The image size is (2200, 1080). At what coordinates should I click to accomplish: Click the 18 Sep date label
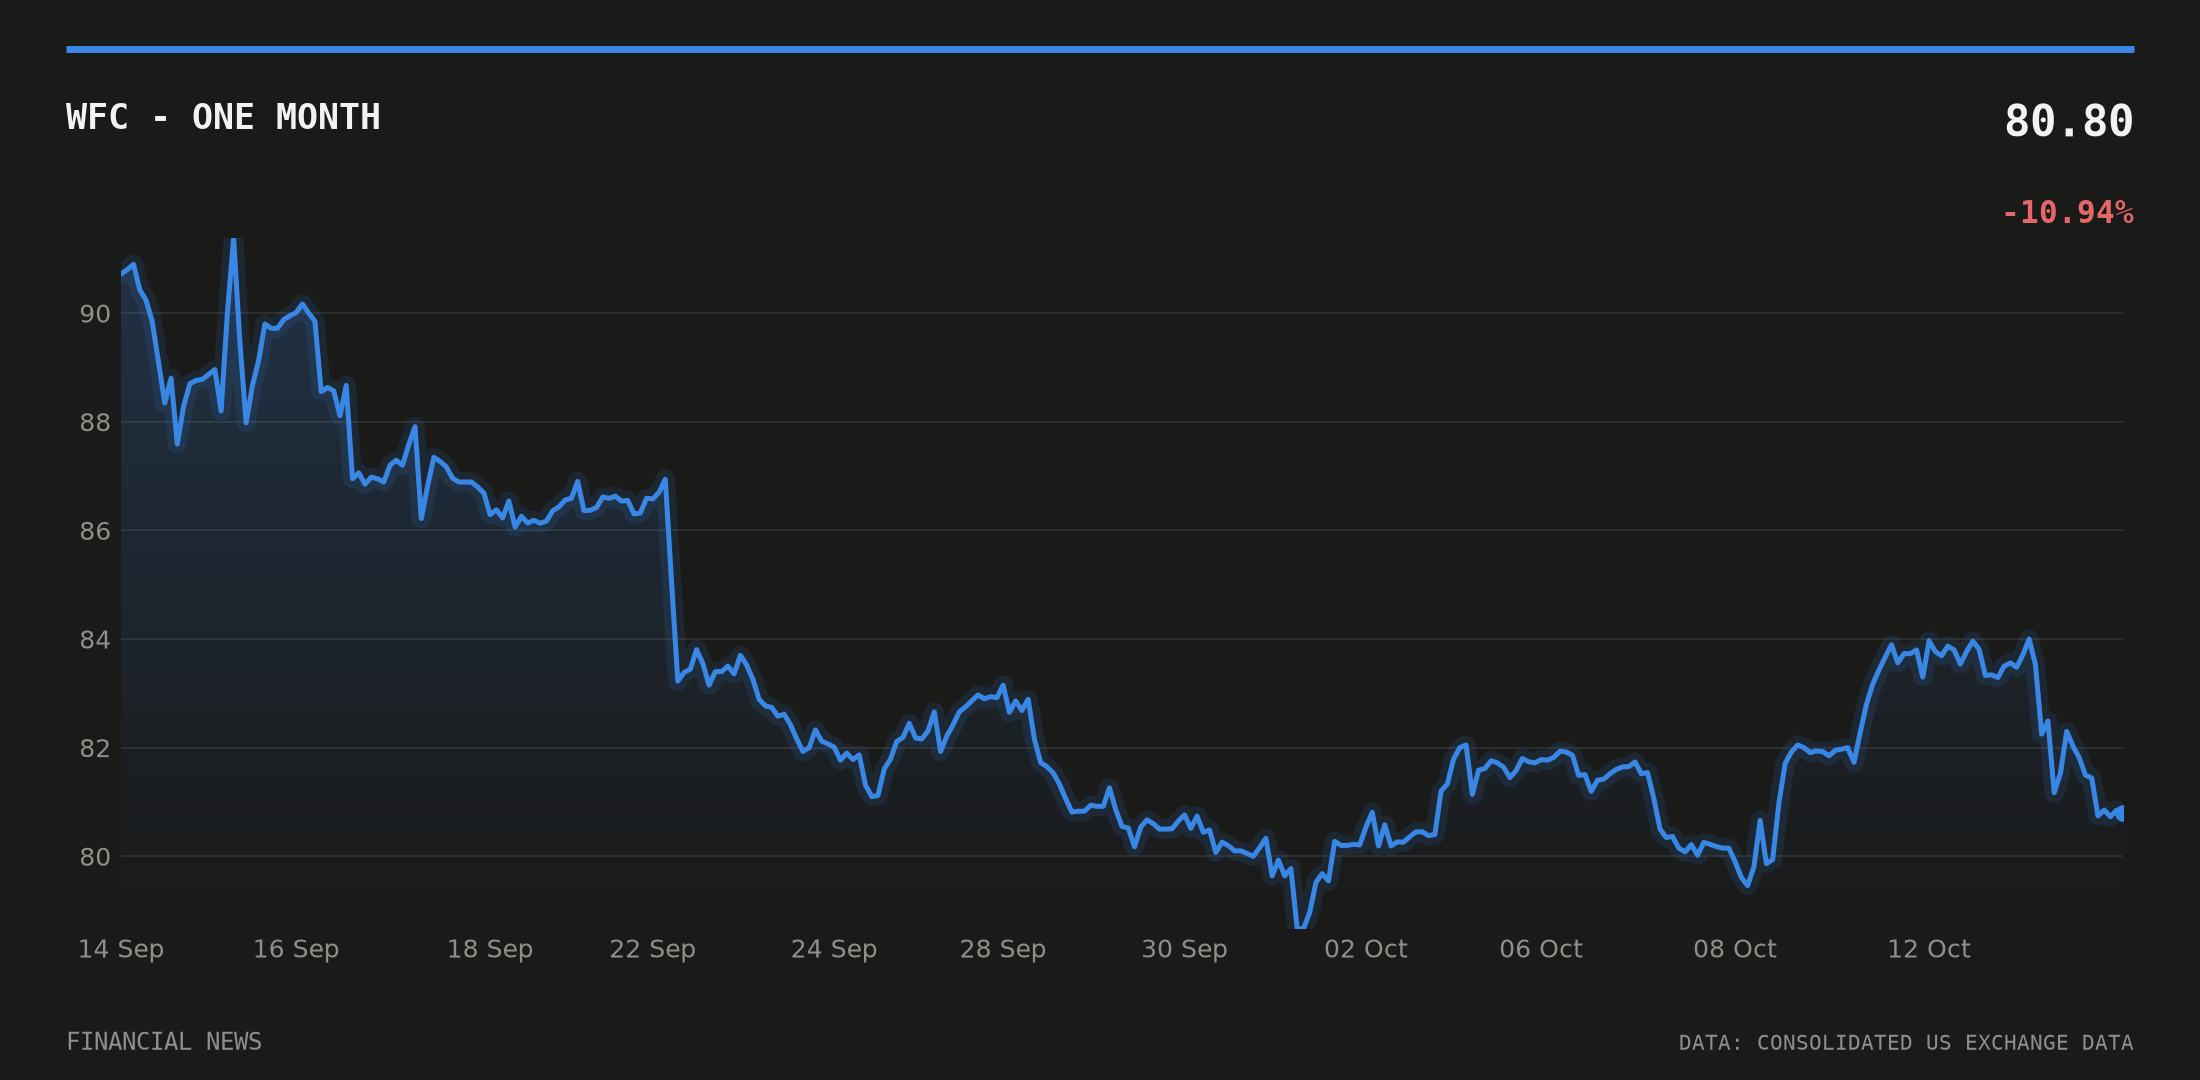(490, 949)
